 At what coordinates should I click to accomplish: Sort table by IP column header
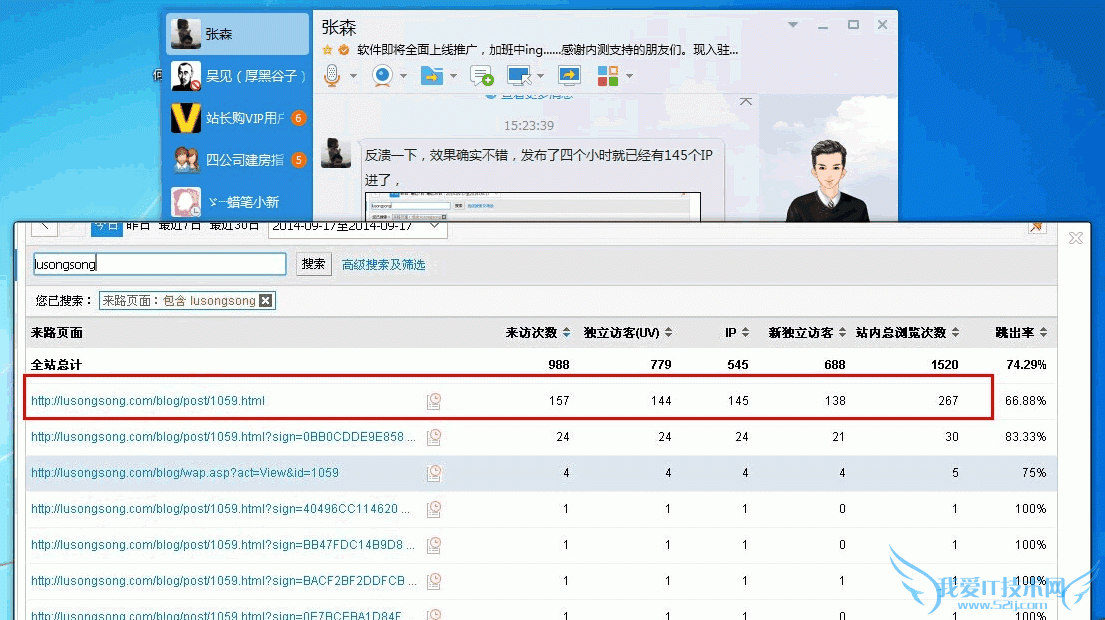tap(737, 333)
